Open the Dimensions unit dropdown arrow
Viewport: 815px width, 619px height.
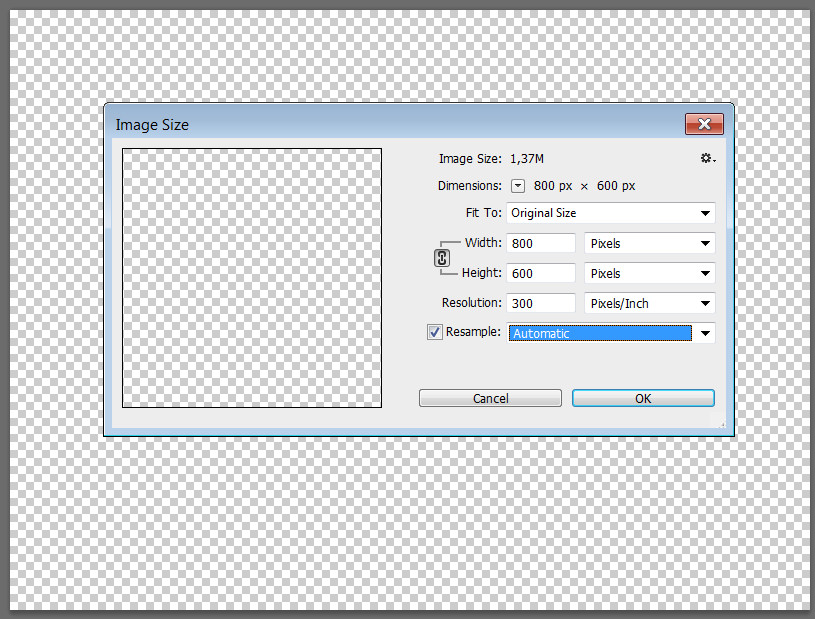[518, 186]
